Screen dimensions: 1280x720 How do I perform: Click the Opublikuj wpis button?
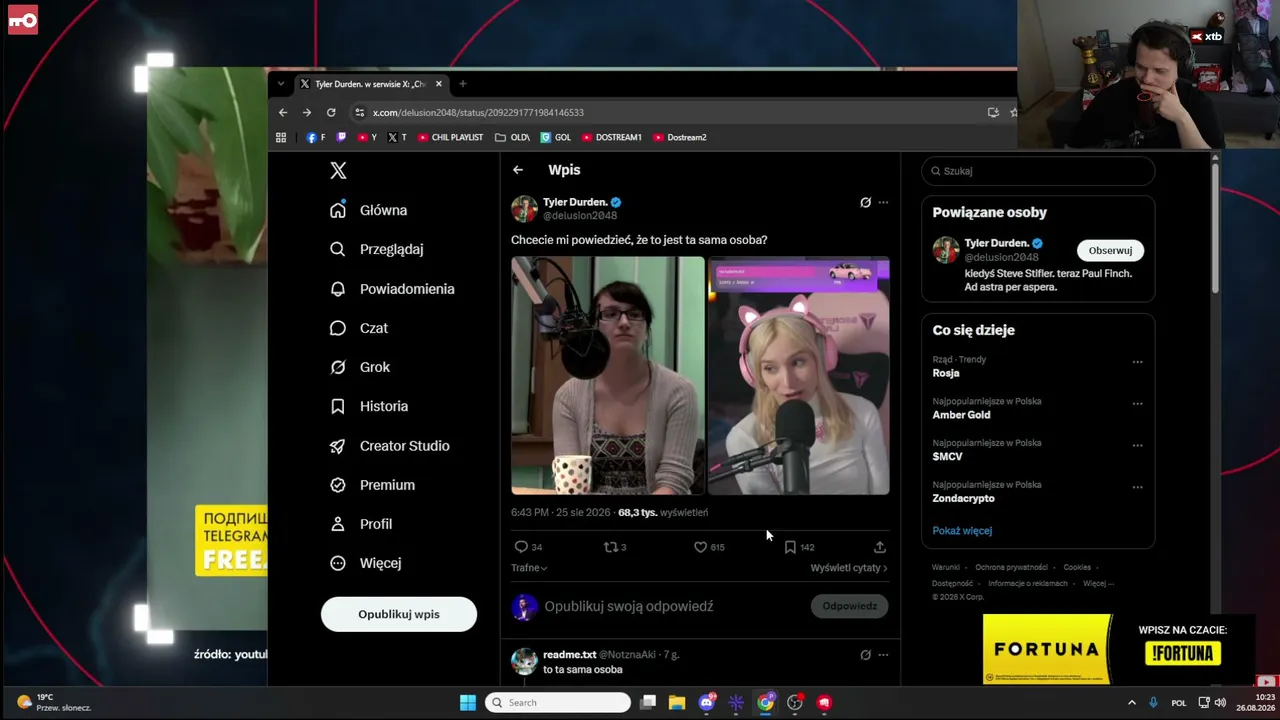click(399, 614)
